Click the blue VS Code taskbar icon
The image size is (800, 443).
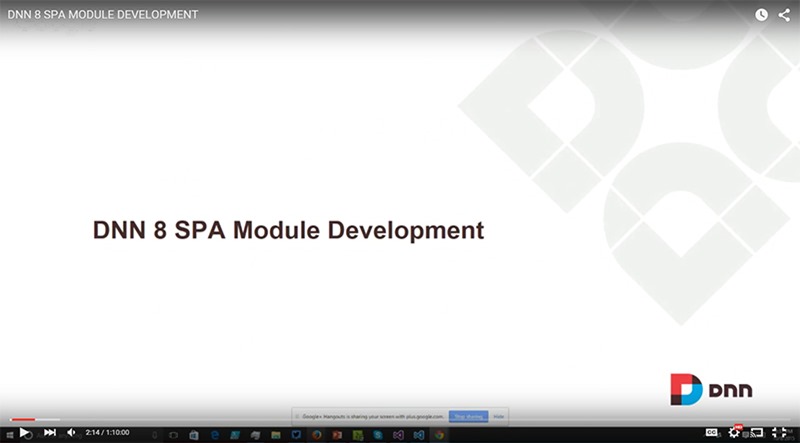[419, 435]
